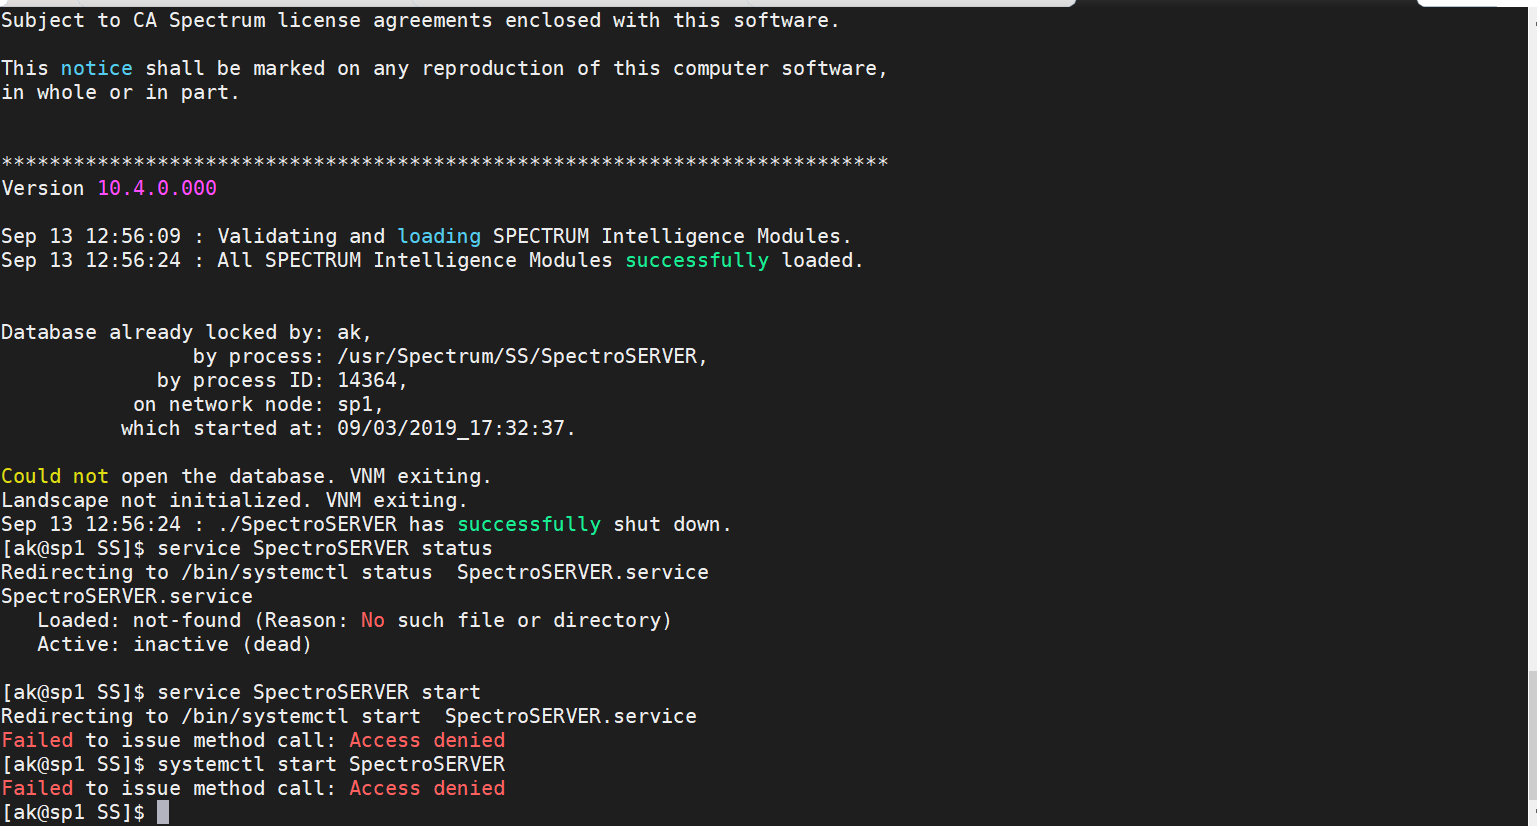1537x828 pixels.
Task: Click the red word "No"
Action: [x=373, y=620]
